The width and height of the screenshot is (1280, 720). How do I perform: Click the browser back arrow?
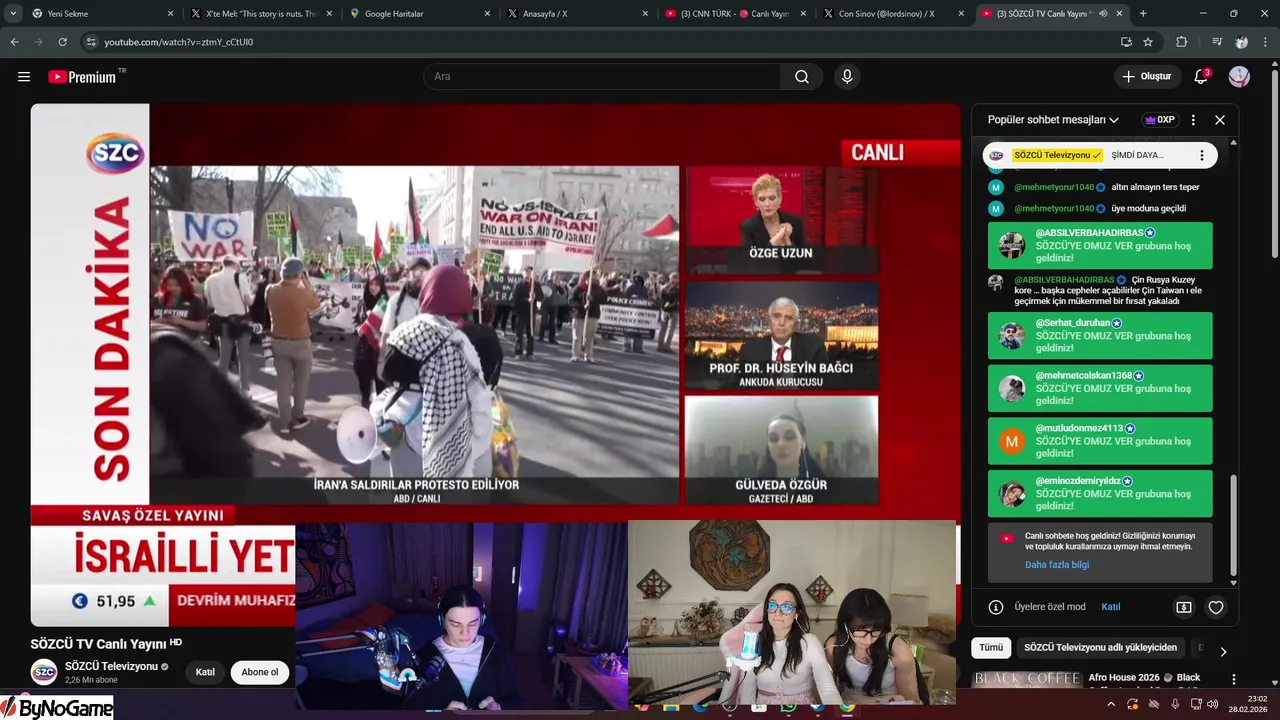pyautogui.click(x=14, y=42)
